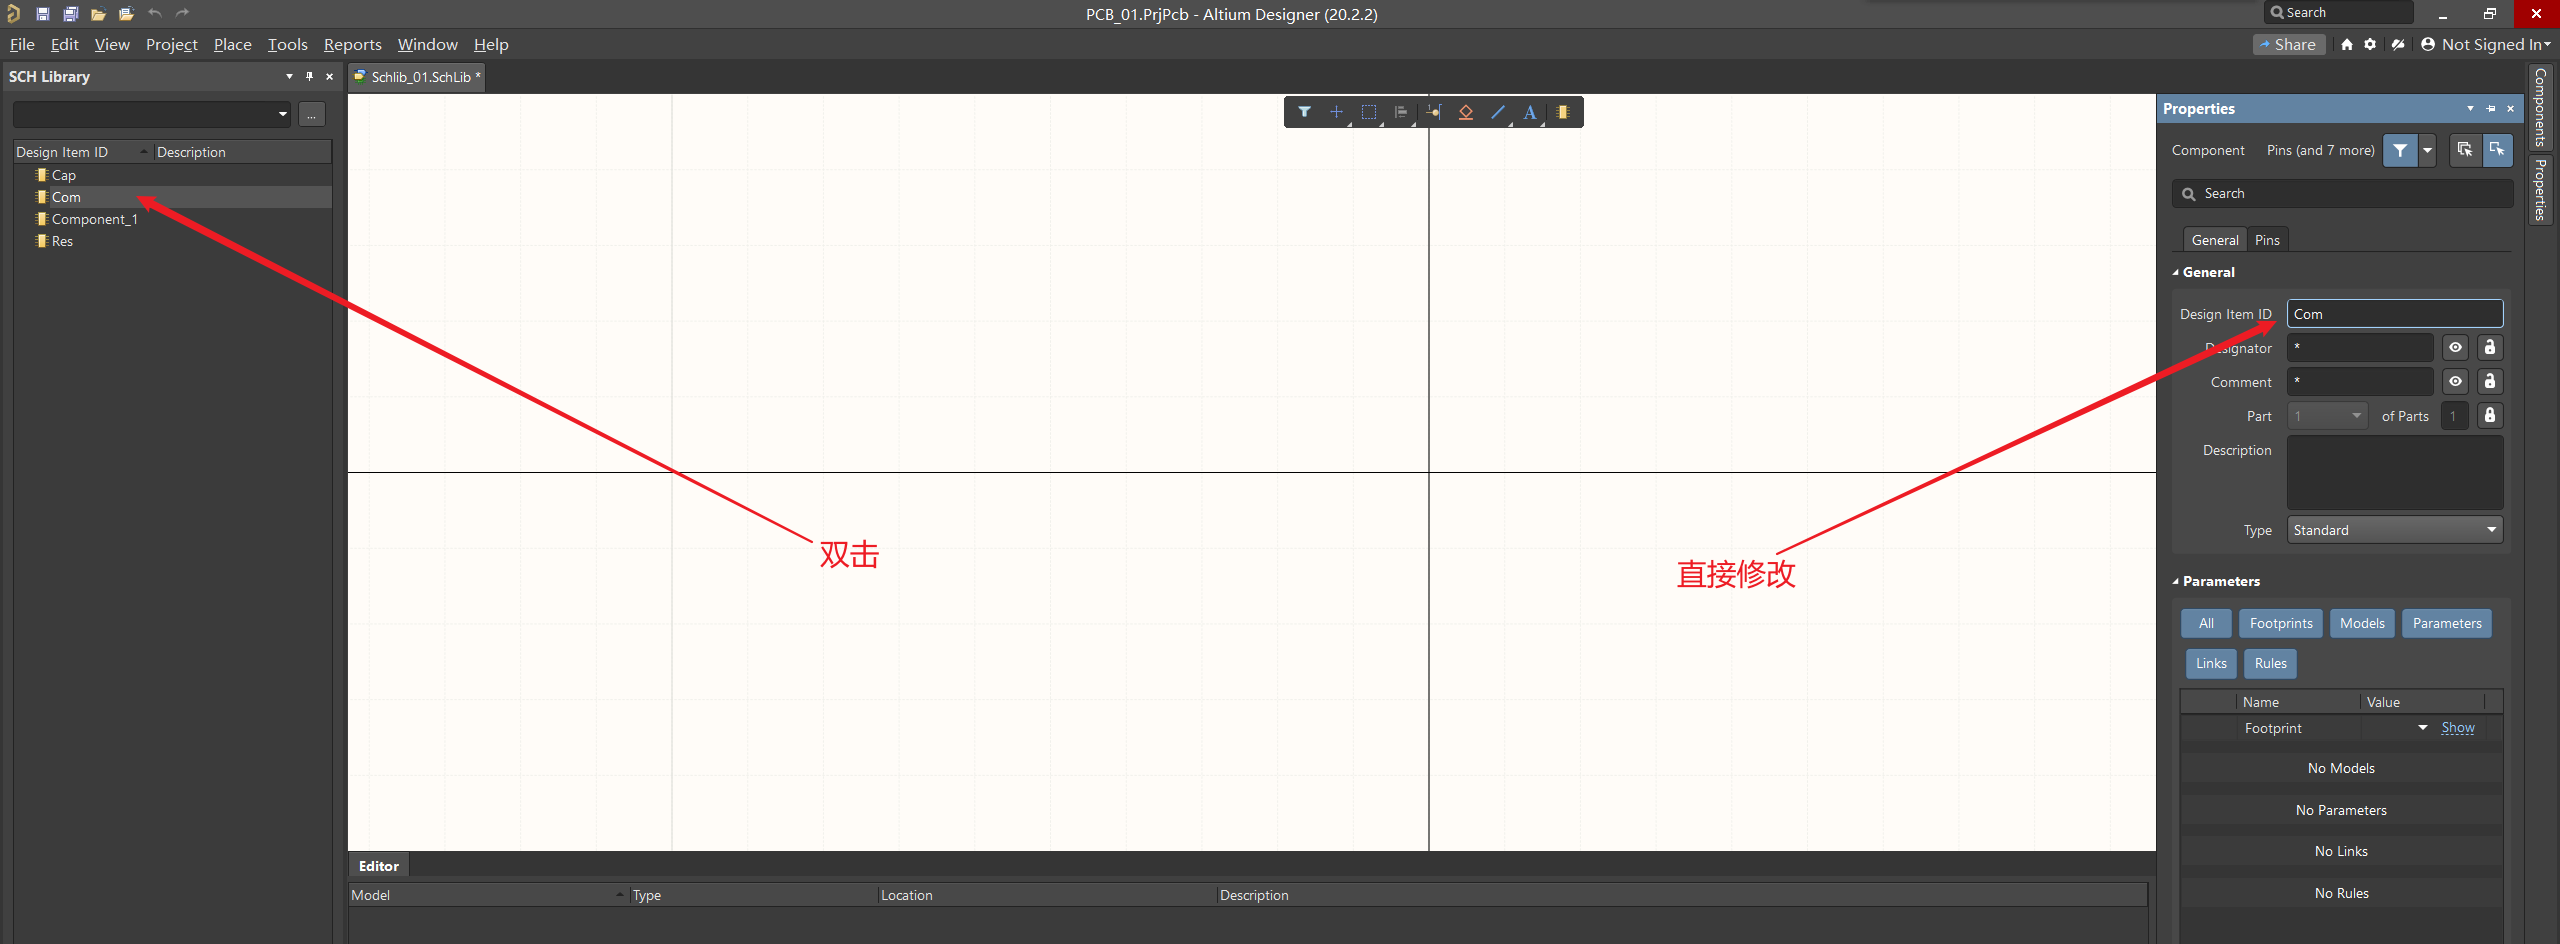Open the Settings gear icon

[x=2370, y=44]
